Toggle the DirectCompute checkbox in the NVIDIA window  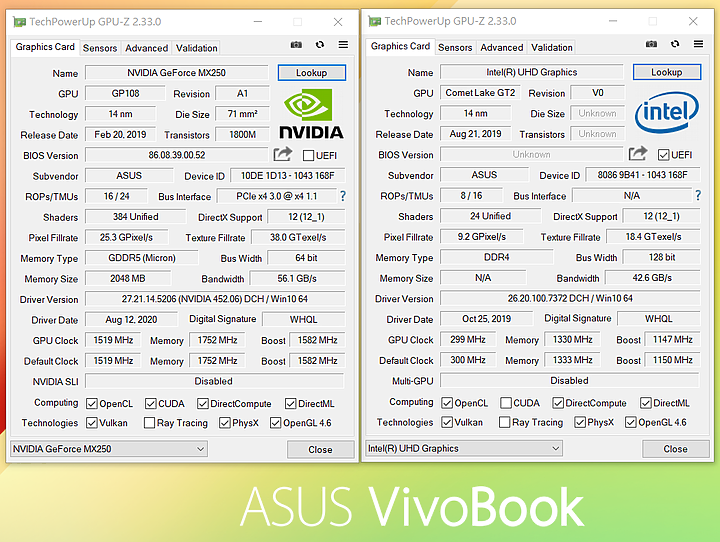click(x=202, y=404)
